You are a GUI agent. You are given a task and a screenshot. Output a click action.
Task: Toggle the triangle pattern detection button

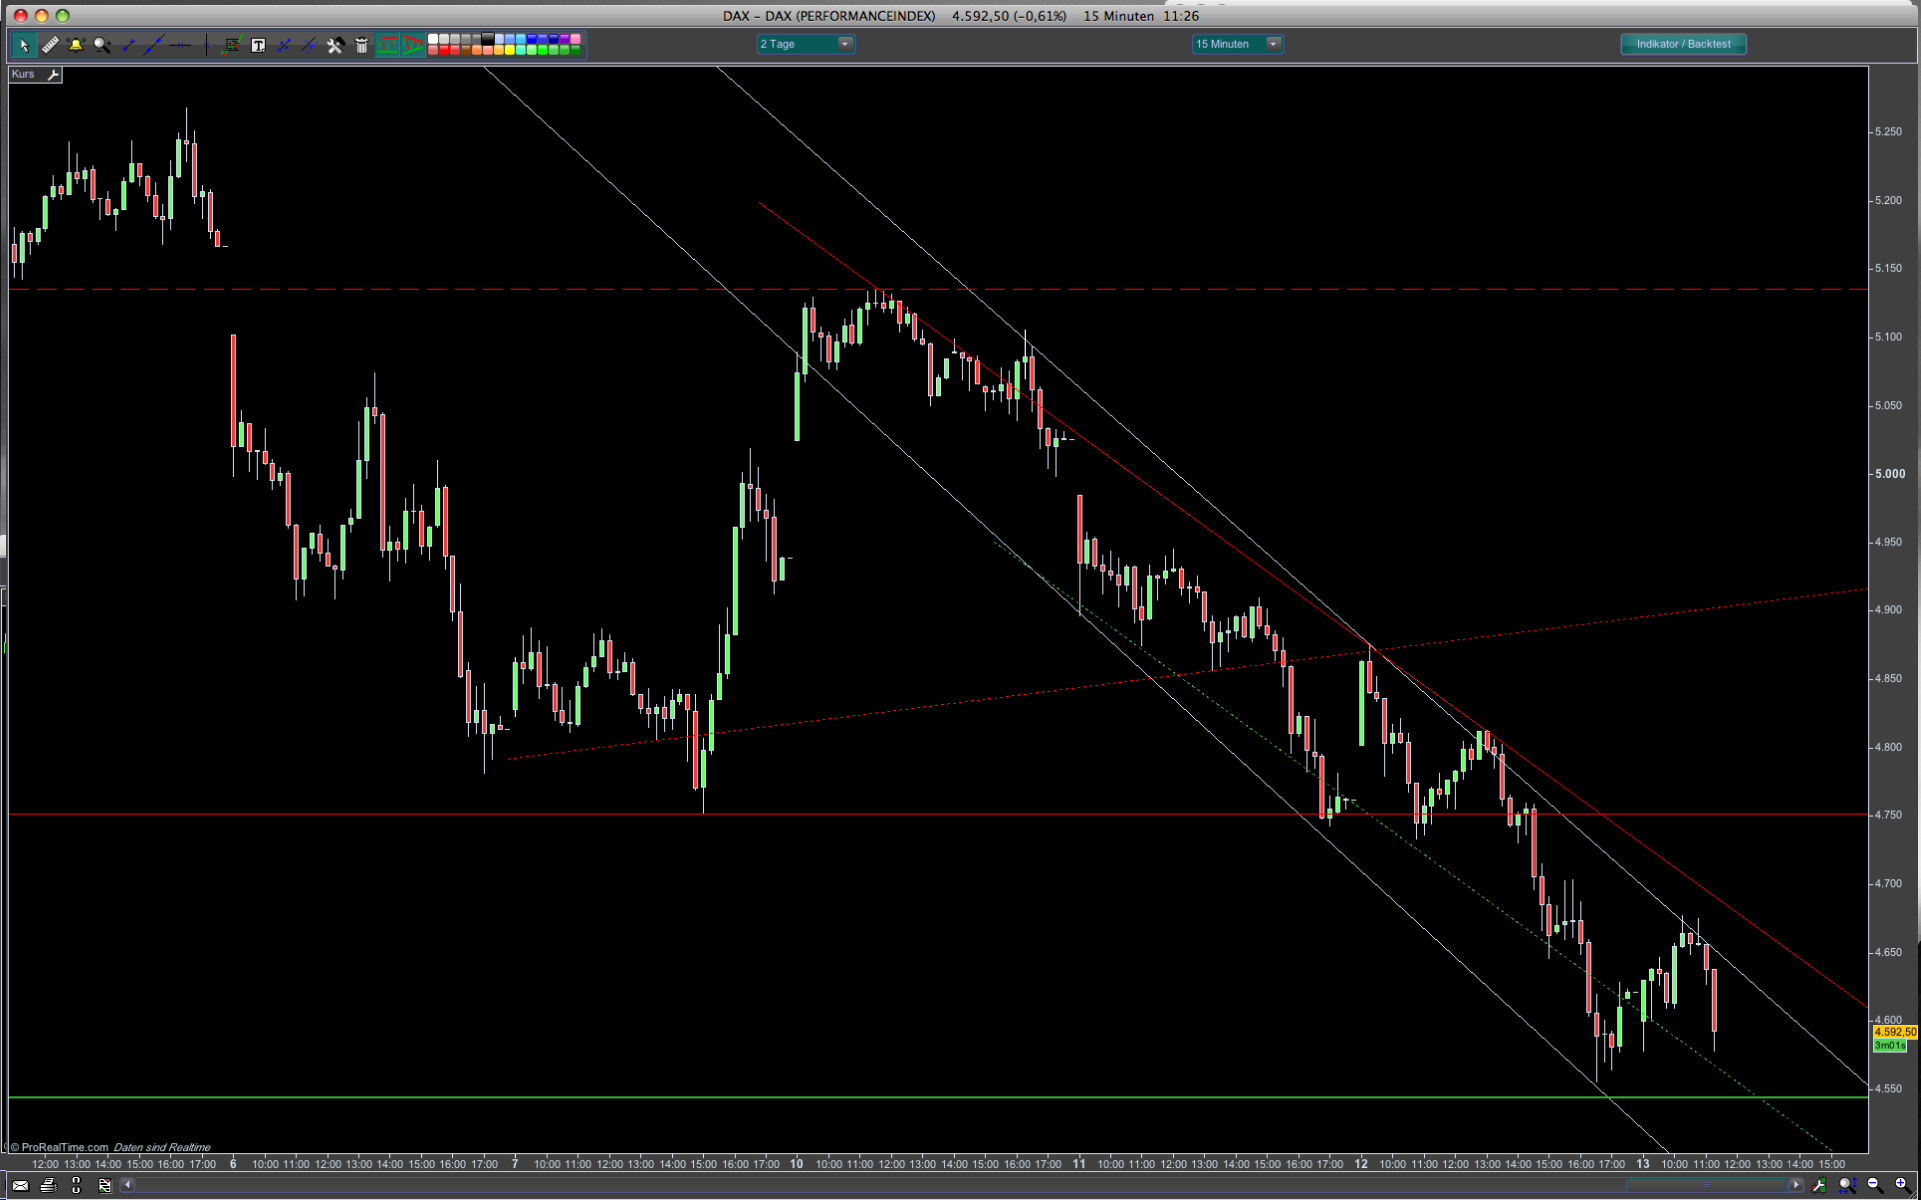(413, 45)
